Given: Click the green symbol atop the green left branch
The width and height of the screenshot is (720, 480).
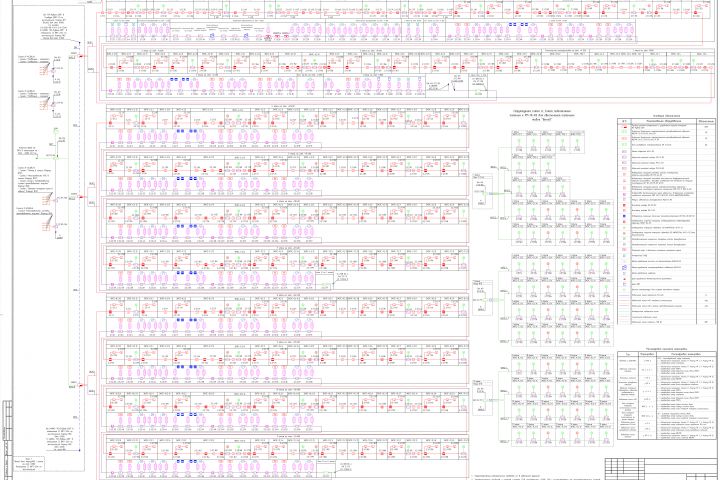Looking at the screenshot, I should click(56, 130).
